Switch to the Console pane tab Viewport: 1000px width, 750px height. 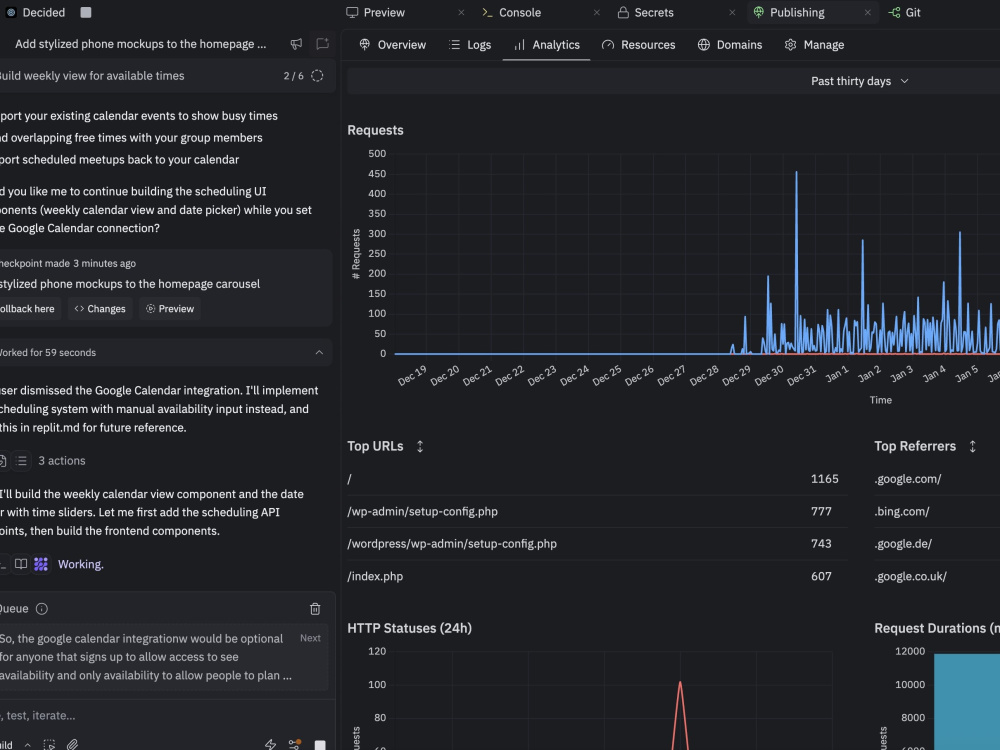click(520, 12)
